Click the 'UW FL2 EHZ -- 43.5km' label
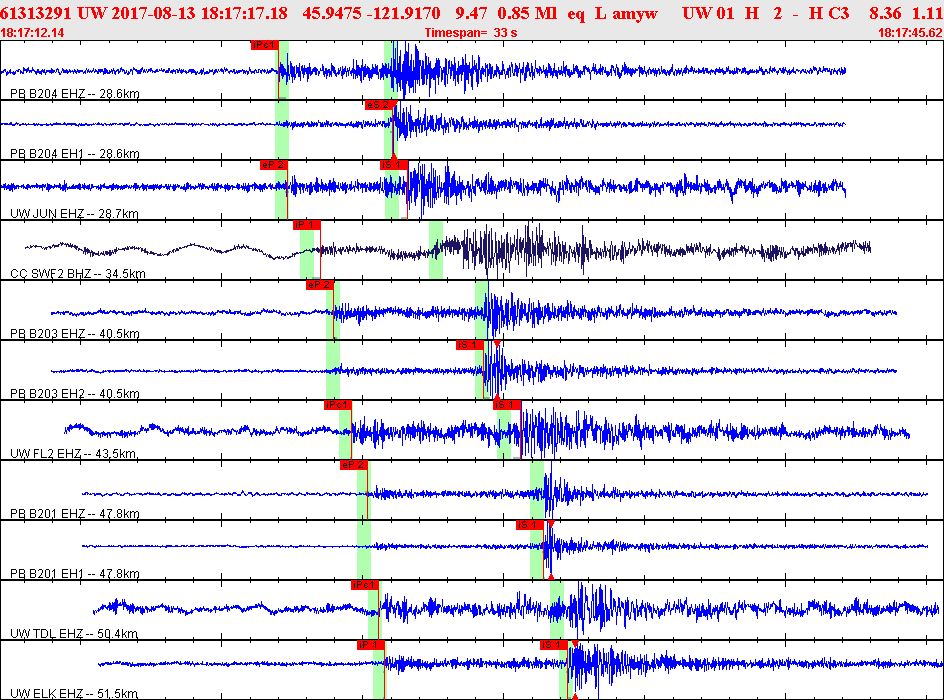 (73, 454)
